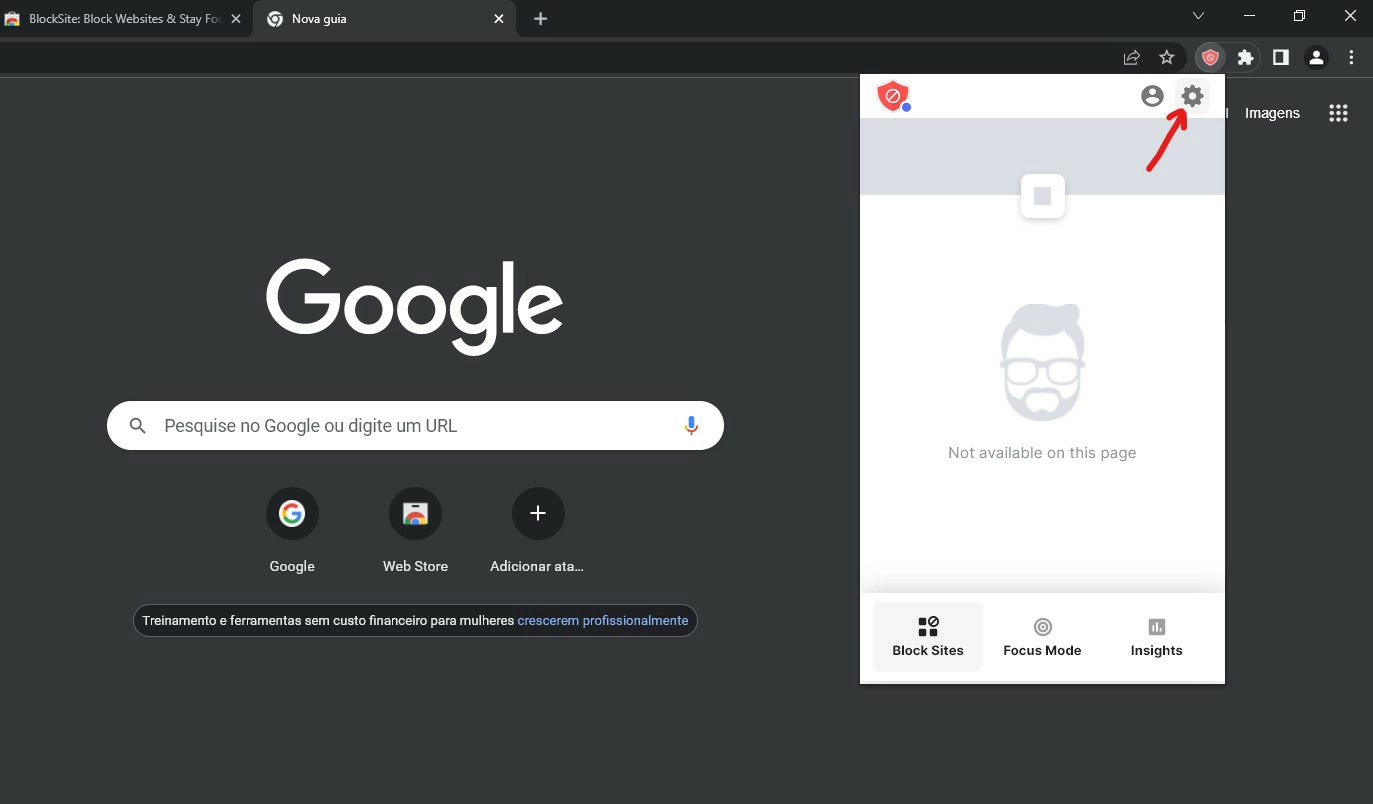Open the Imagens link
This screenshot has width=1373, height=804.
point(1272,113)
